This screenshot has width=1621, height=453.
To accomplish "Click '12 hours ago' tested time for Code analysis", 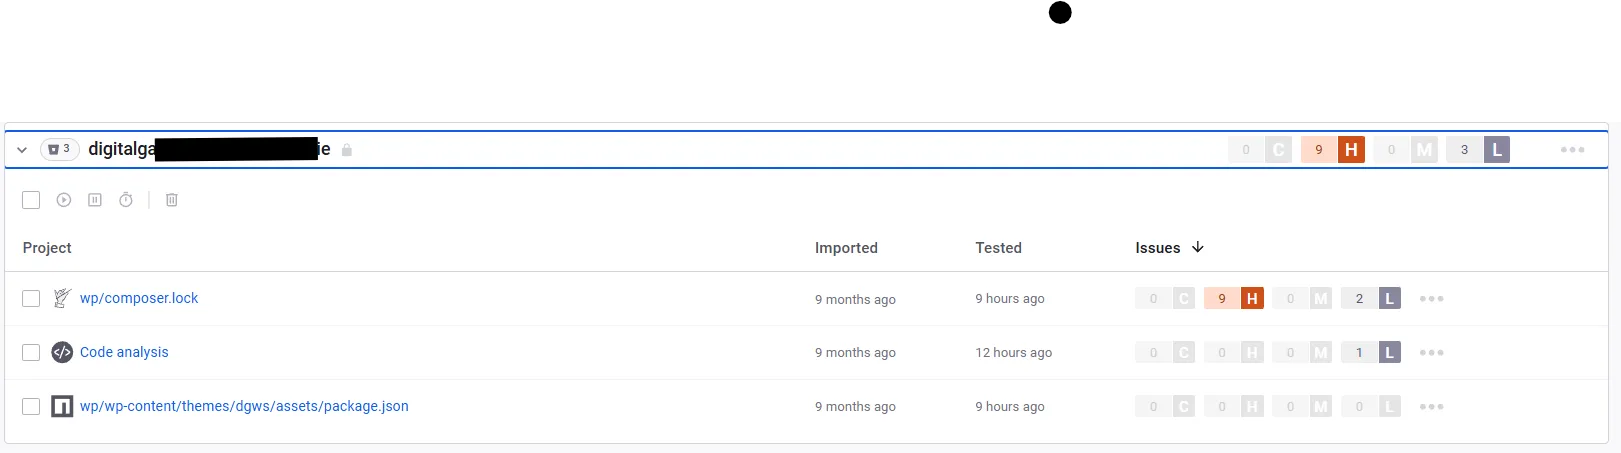I will click(x=1014, y=353).
